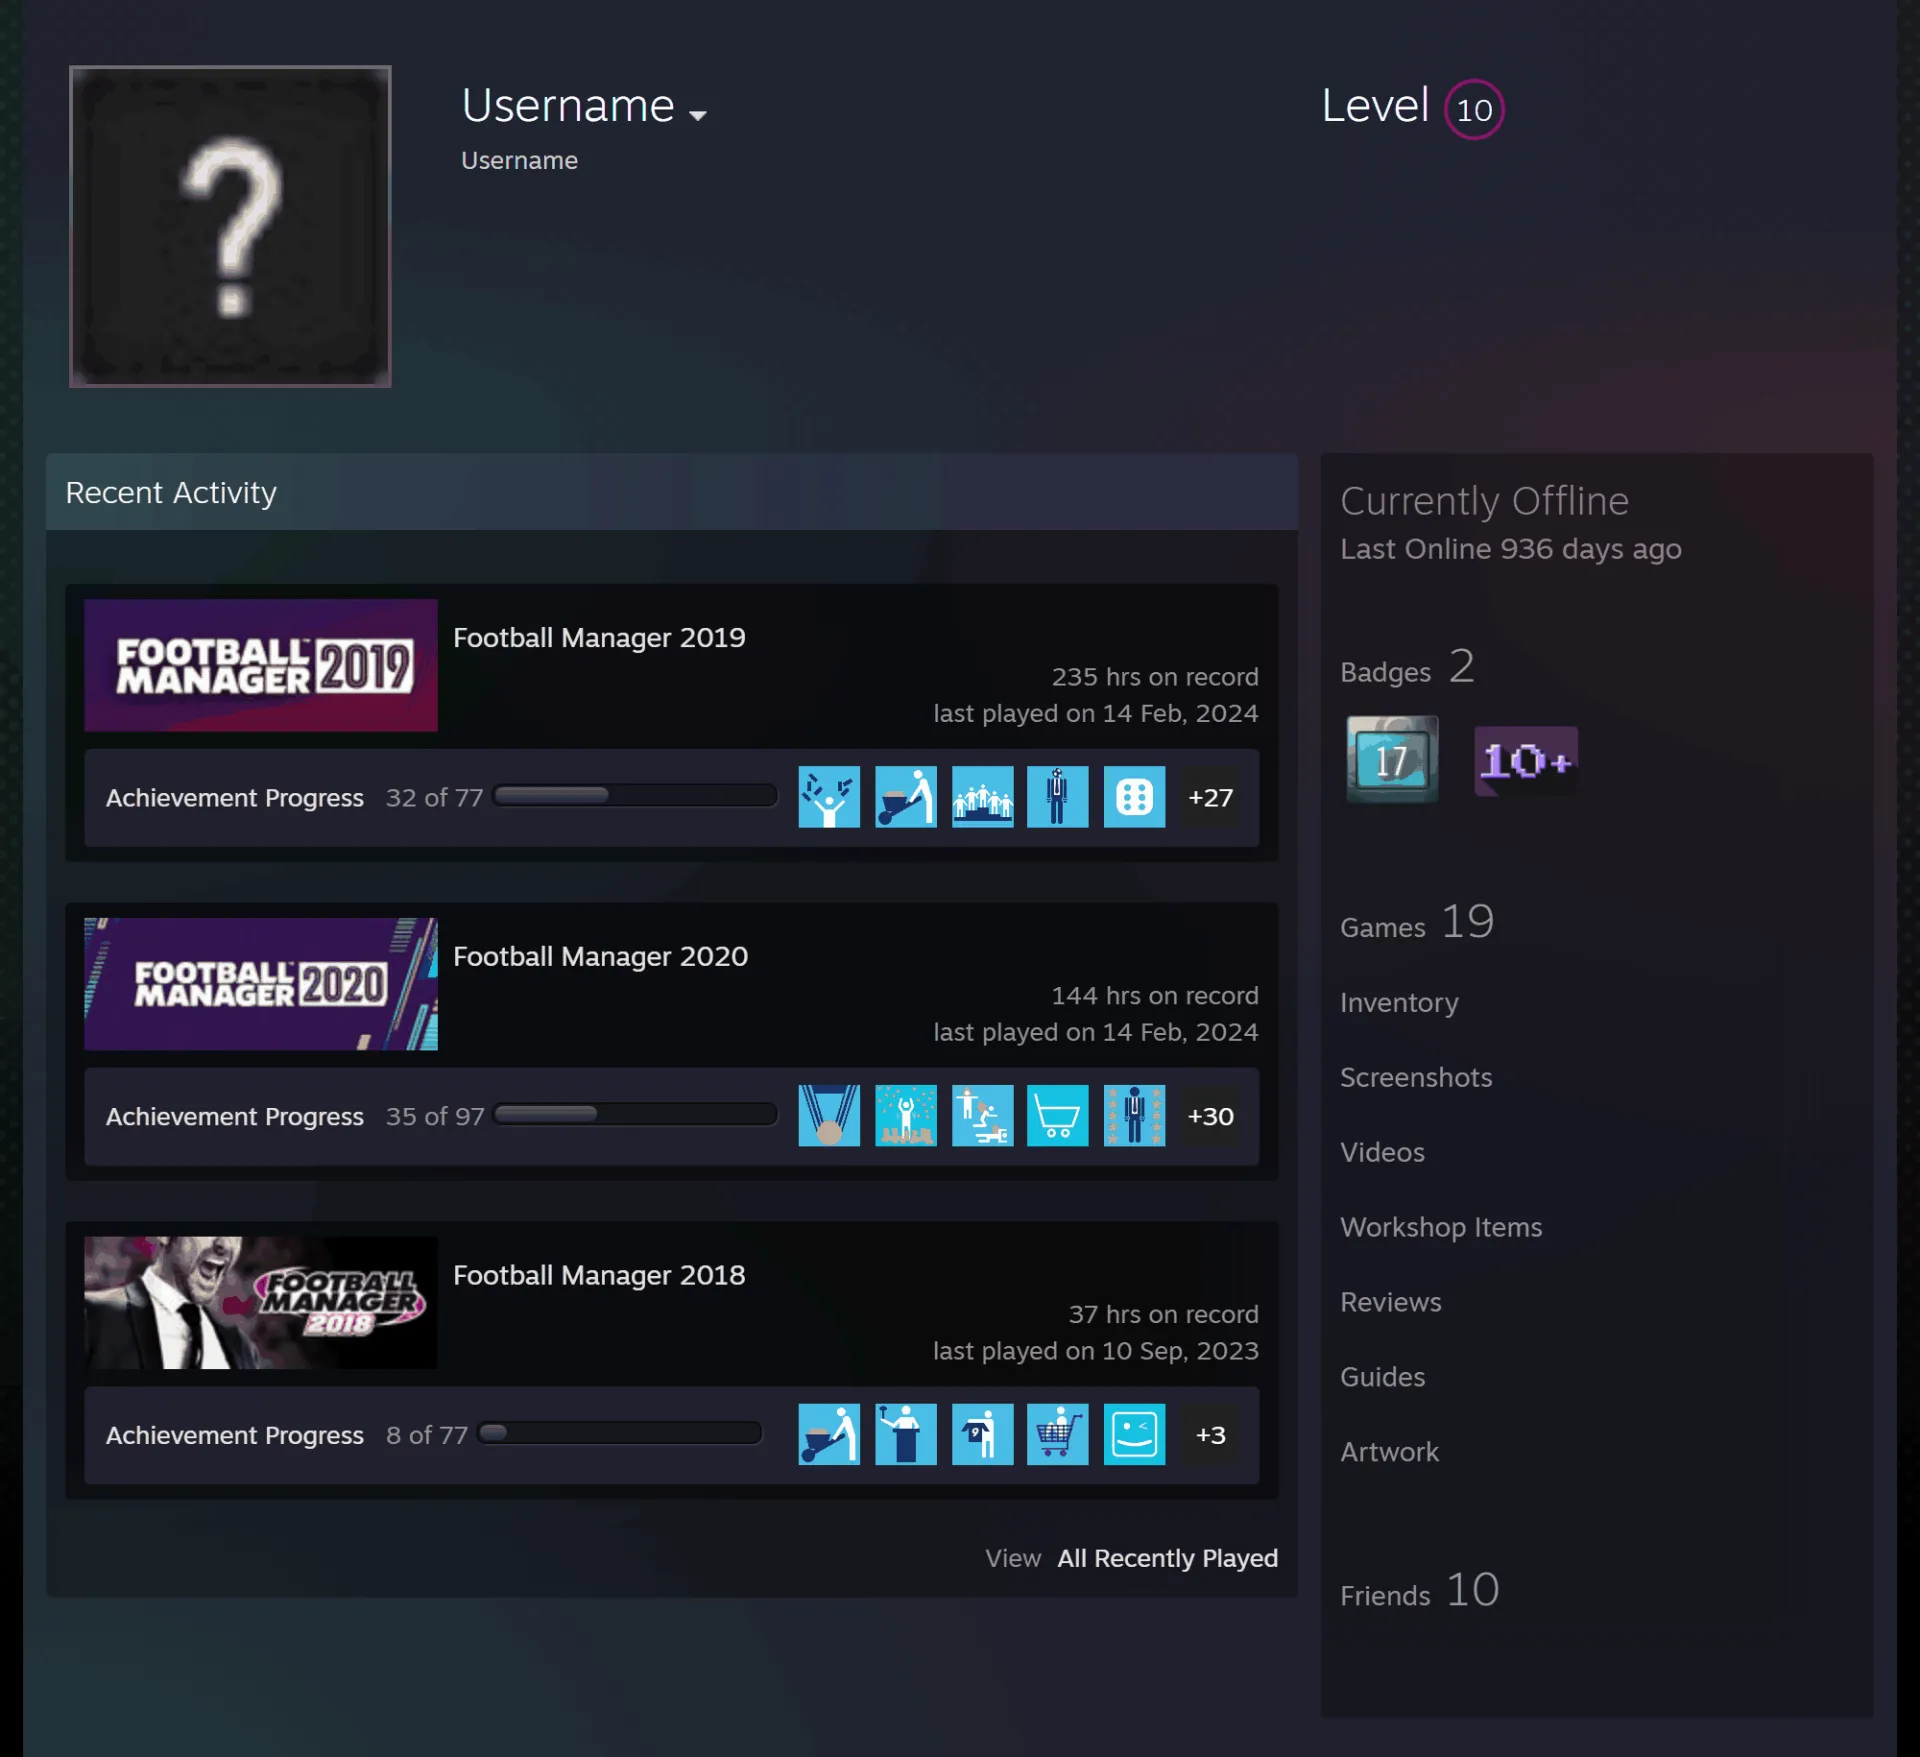Click the dice achievement icon in Football Manager 2019

tap(1134, 797)
